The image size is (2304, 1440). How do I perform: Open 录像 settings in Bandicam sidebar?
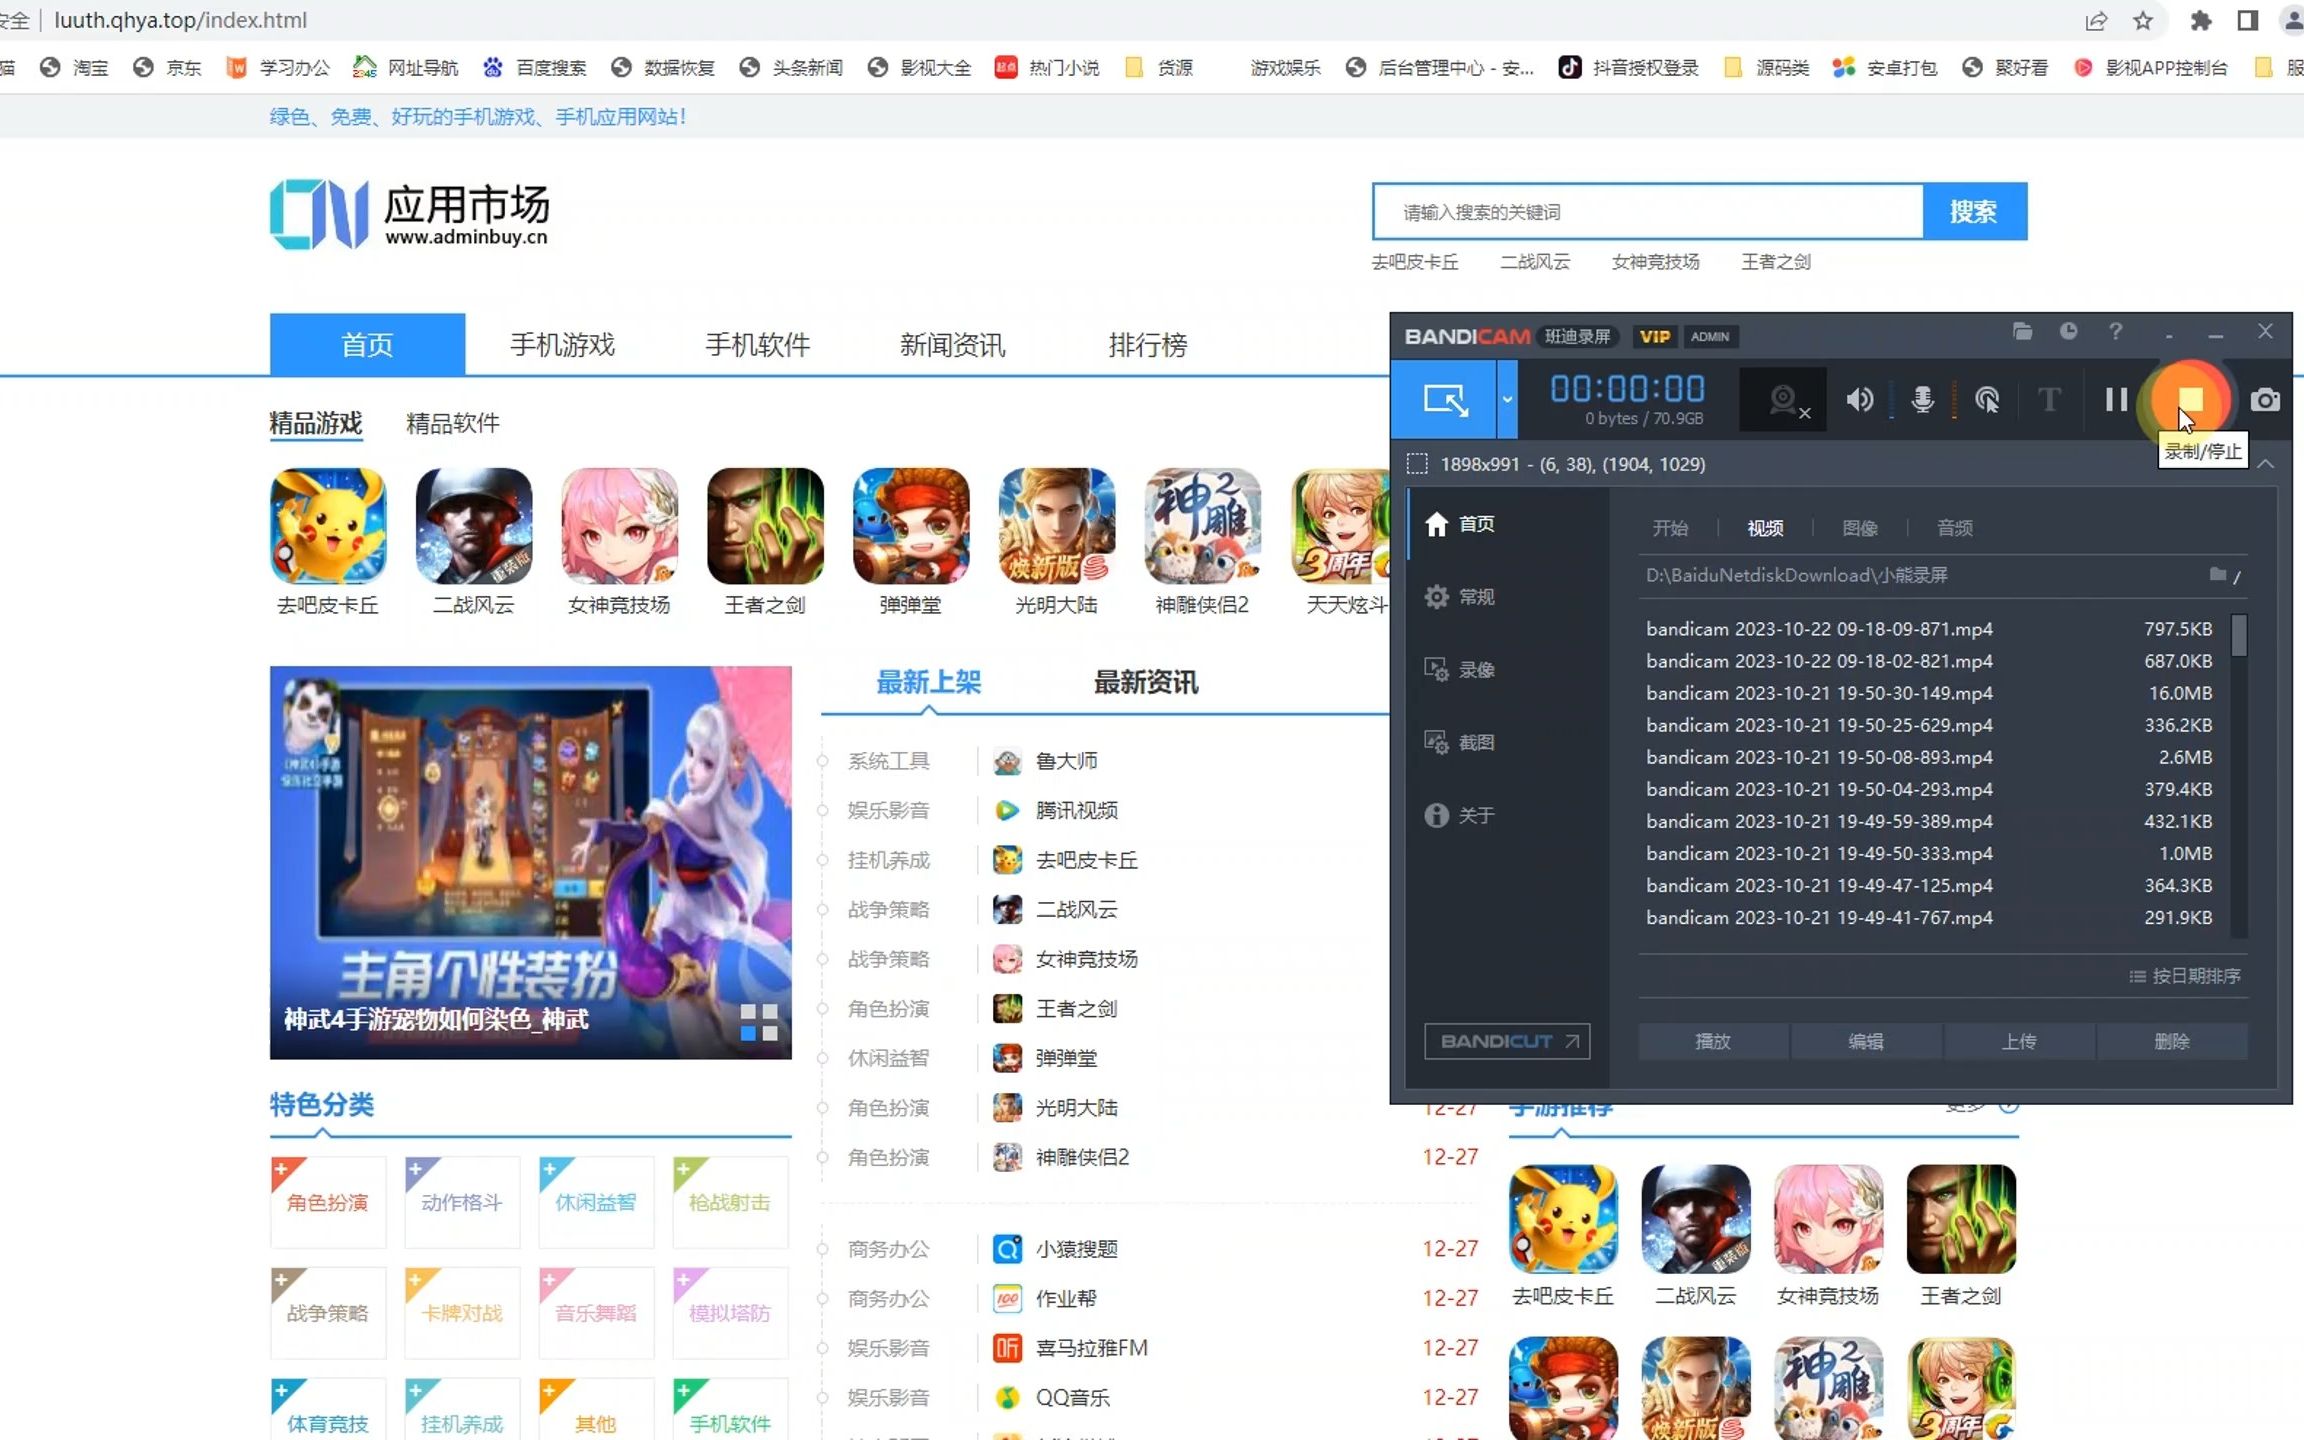pos(1460,670)
